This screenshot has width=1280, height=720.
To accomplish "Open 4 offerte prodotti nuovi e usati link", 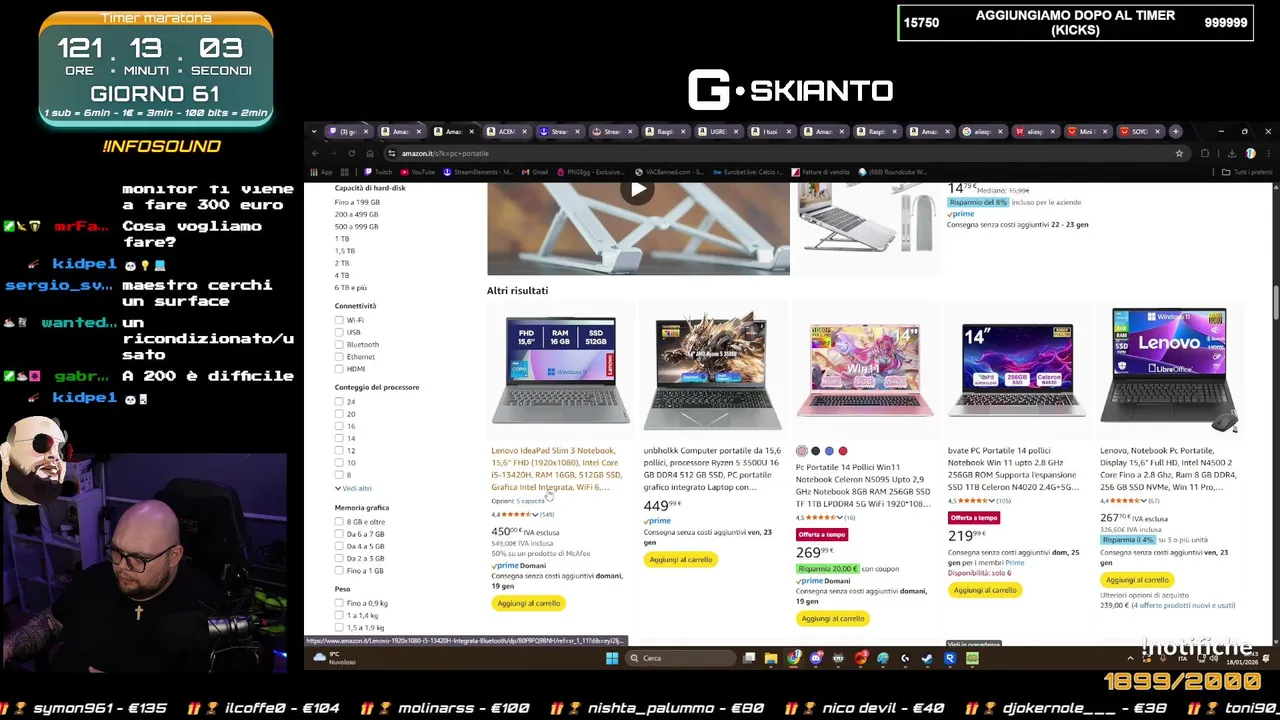I will tap(1184, 605).
